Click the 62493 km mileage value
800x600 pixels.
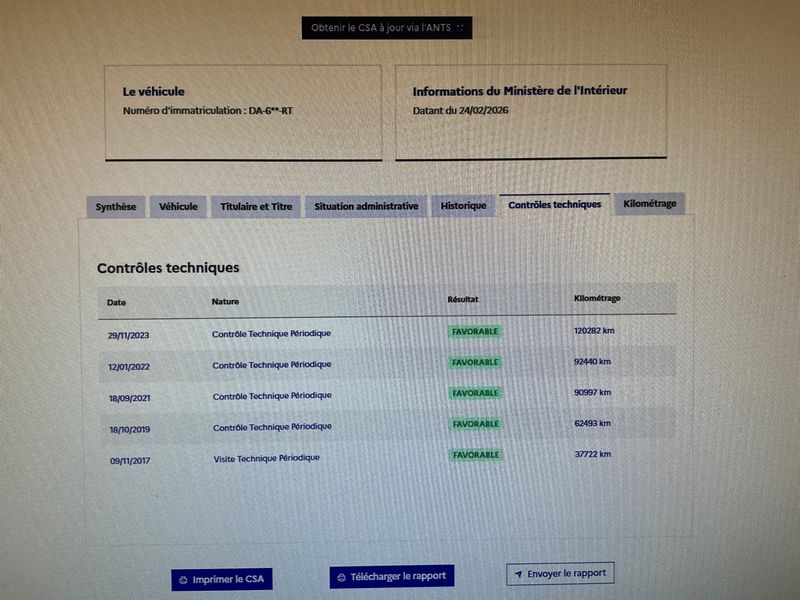click(592, 423)
